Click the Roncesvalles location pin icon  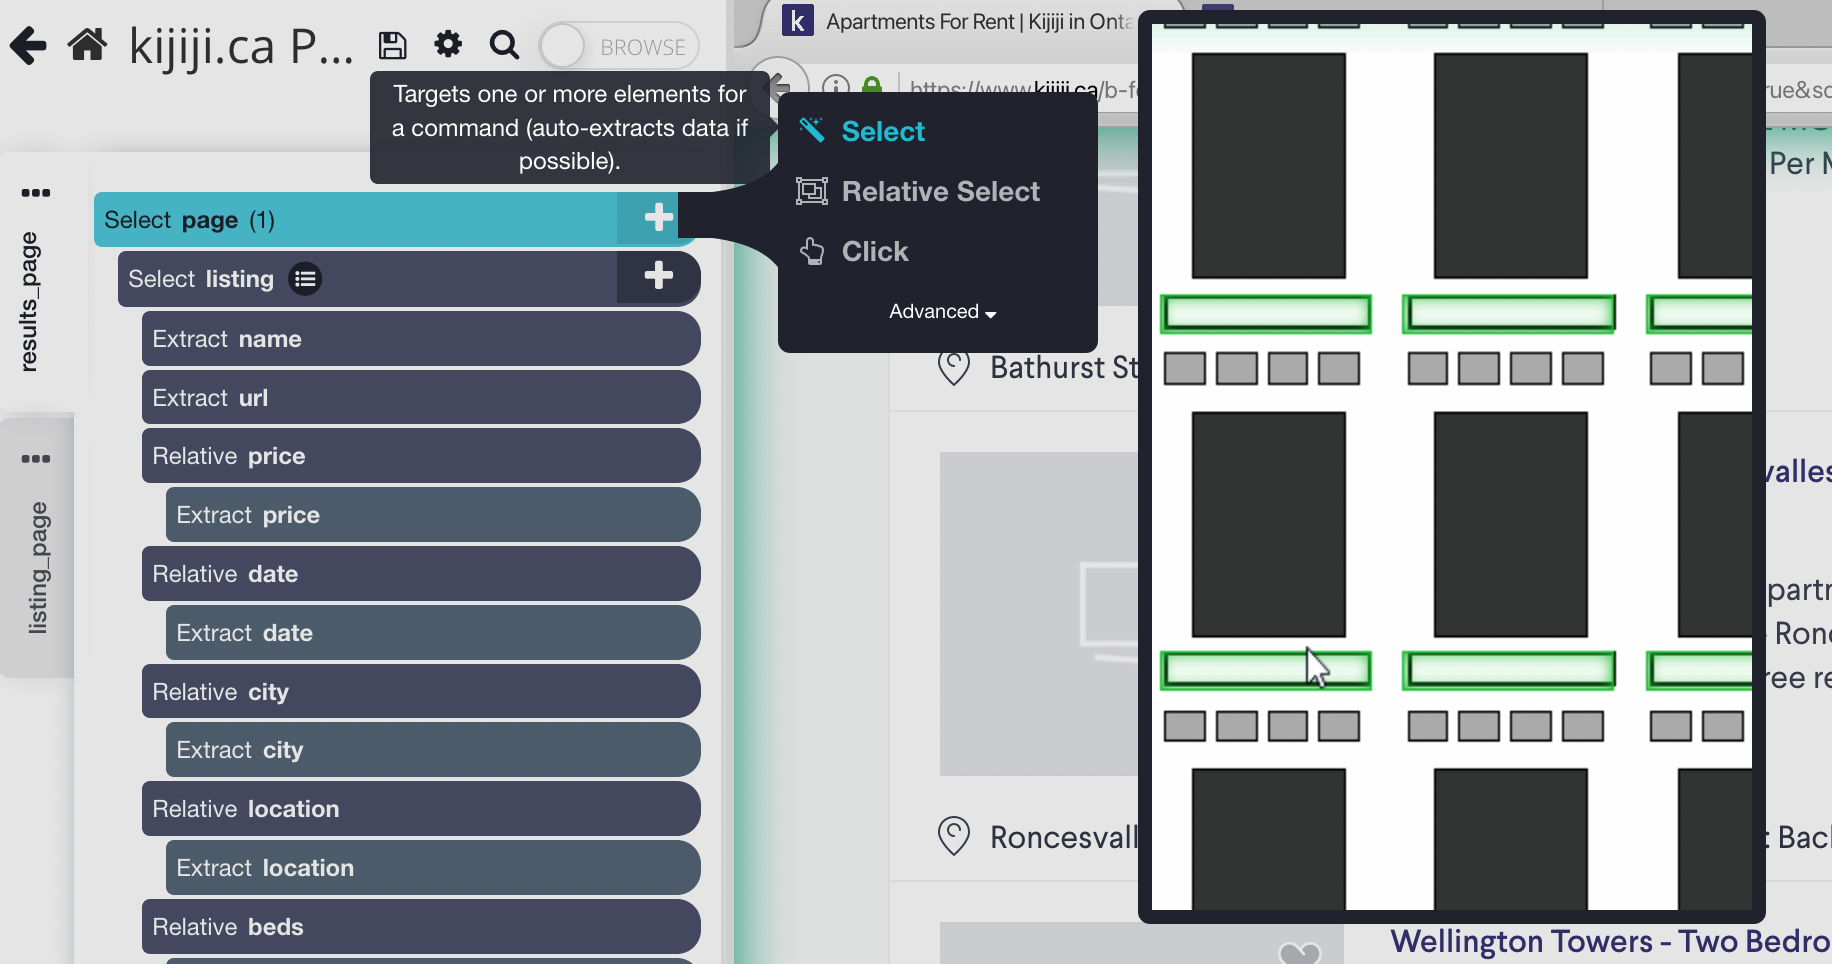954,836
